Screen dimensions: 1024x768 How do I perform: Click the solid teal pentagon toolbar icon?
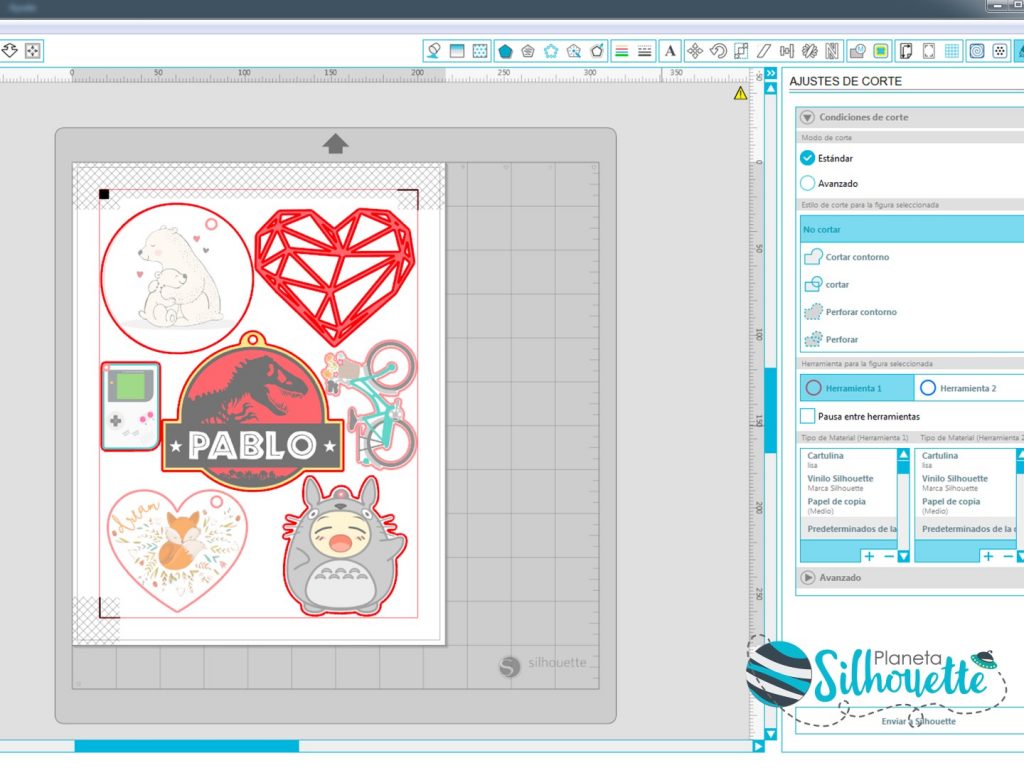click(505, 51)
